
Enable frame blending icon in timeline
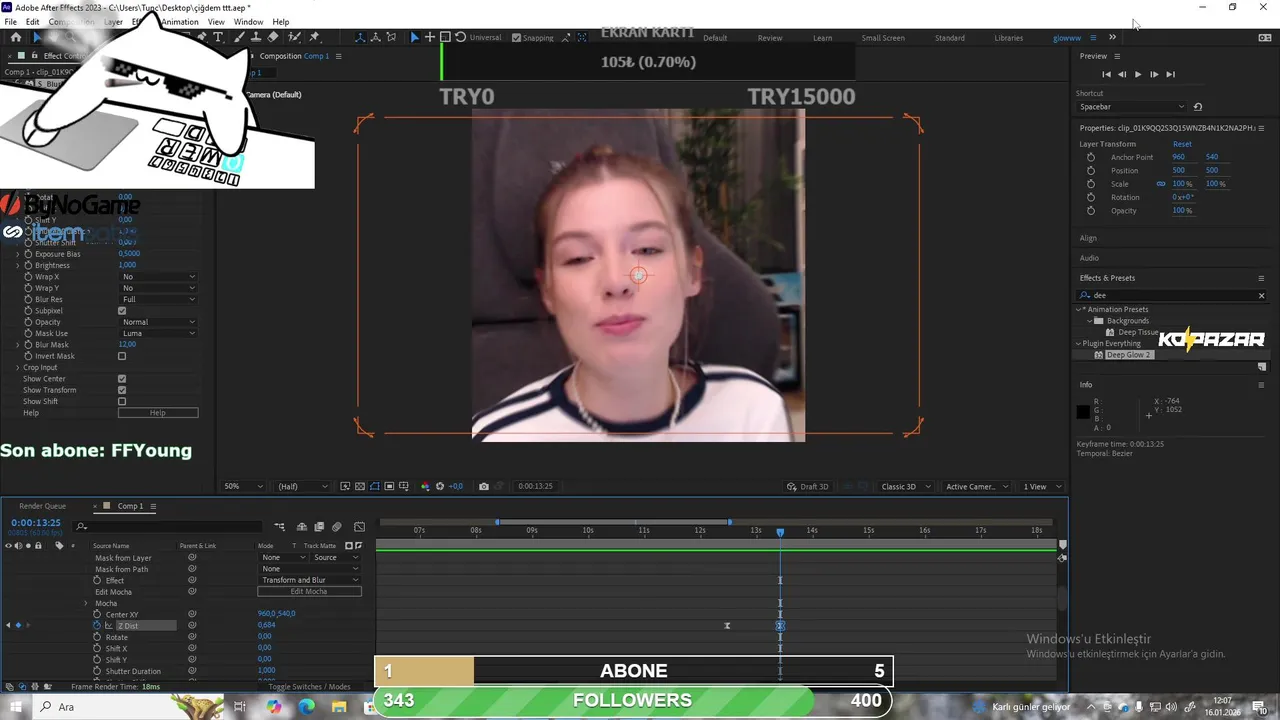coord(319,526)
